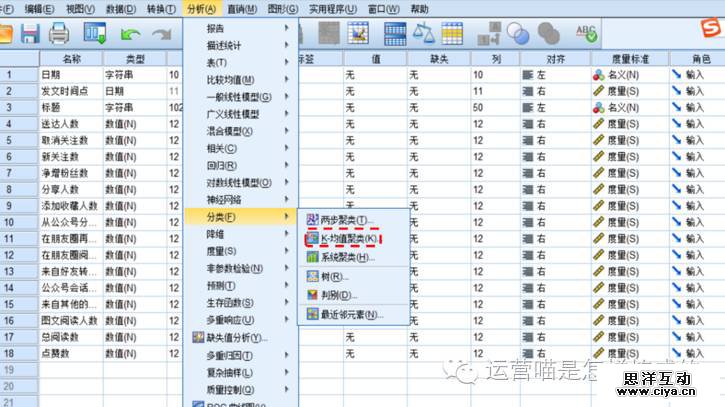
Task: Open the 分析(A) Analyze menu
Action: click(x=202, y=9)
